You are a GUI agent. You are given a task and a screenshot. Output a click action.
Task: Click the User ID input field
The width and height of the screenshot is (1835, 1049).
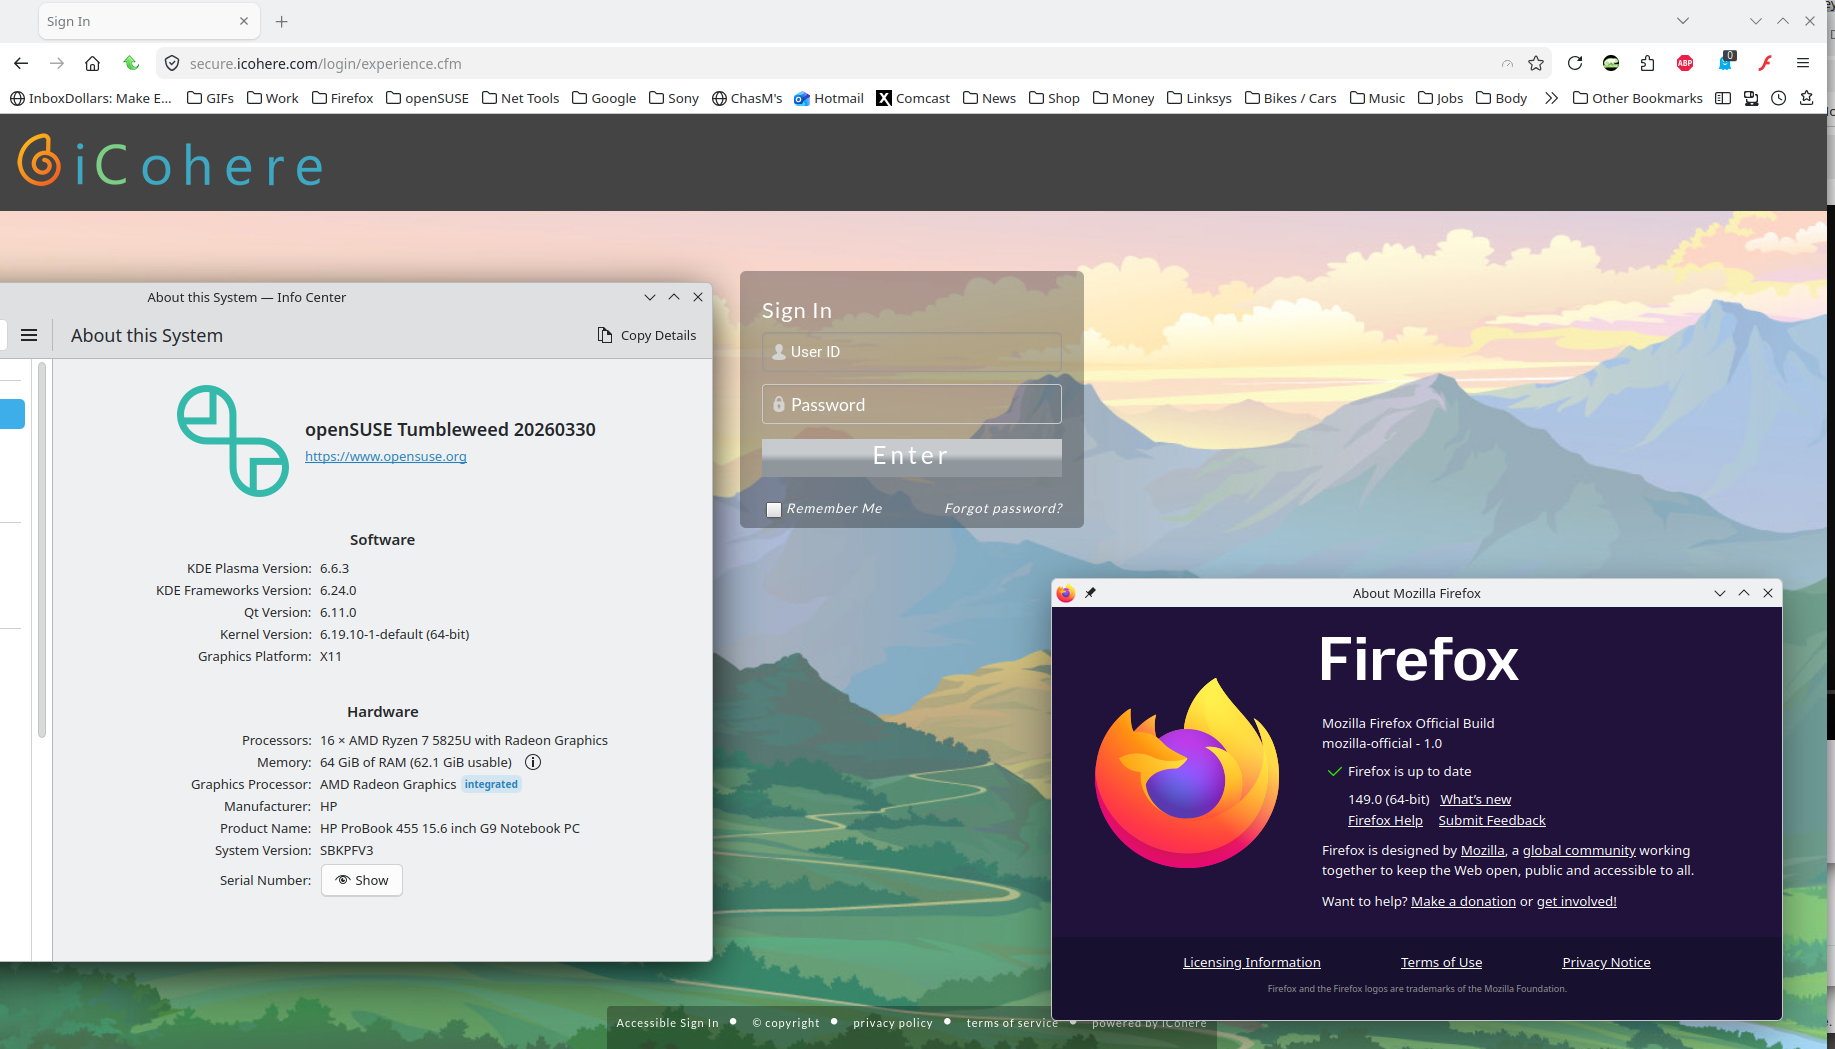click(911, 352)
